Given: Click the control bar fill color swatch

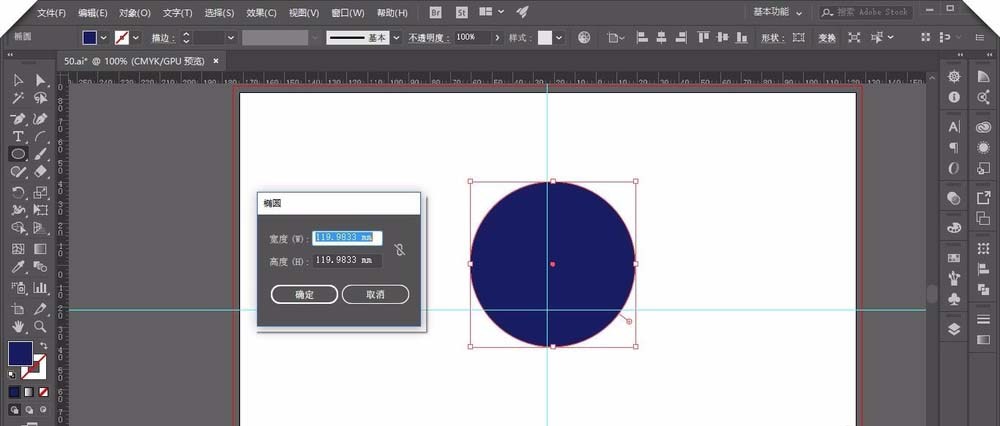Looking at the screenshot, I should click(x=89, y=38).
